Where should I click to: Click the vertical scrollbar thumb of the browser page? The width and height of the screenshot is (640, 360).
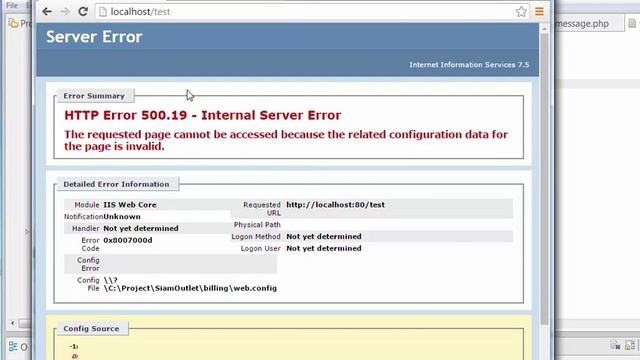pos(544,180)
